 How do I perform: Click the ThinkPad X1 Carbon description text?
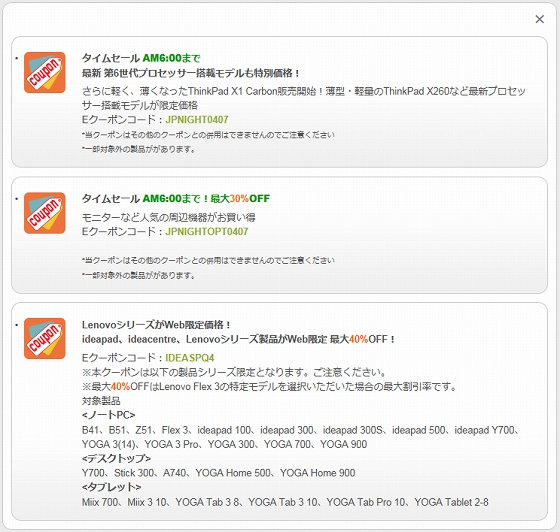click(304, 98)
